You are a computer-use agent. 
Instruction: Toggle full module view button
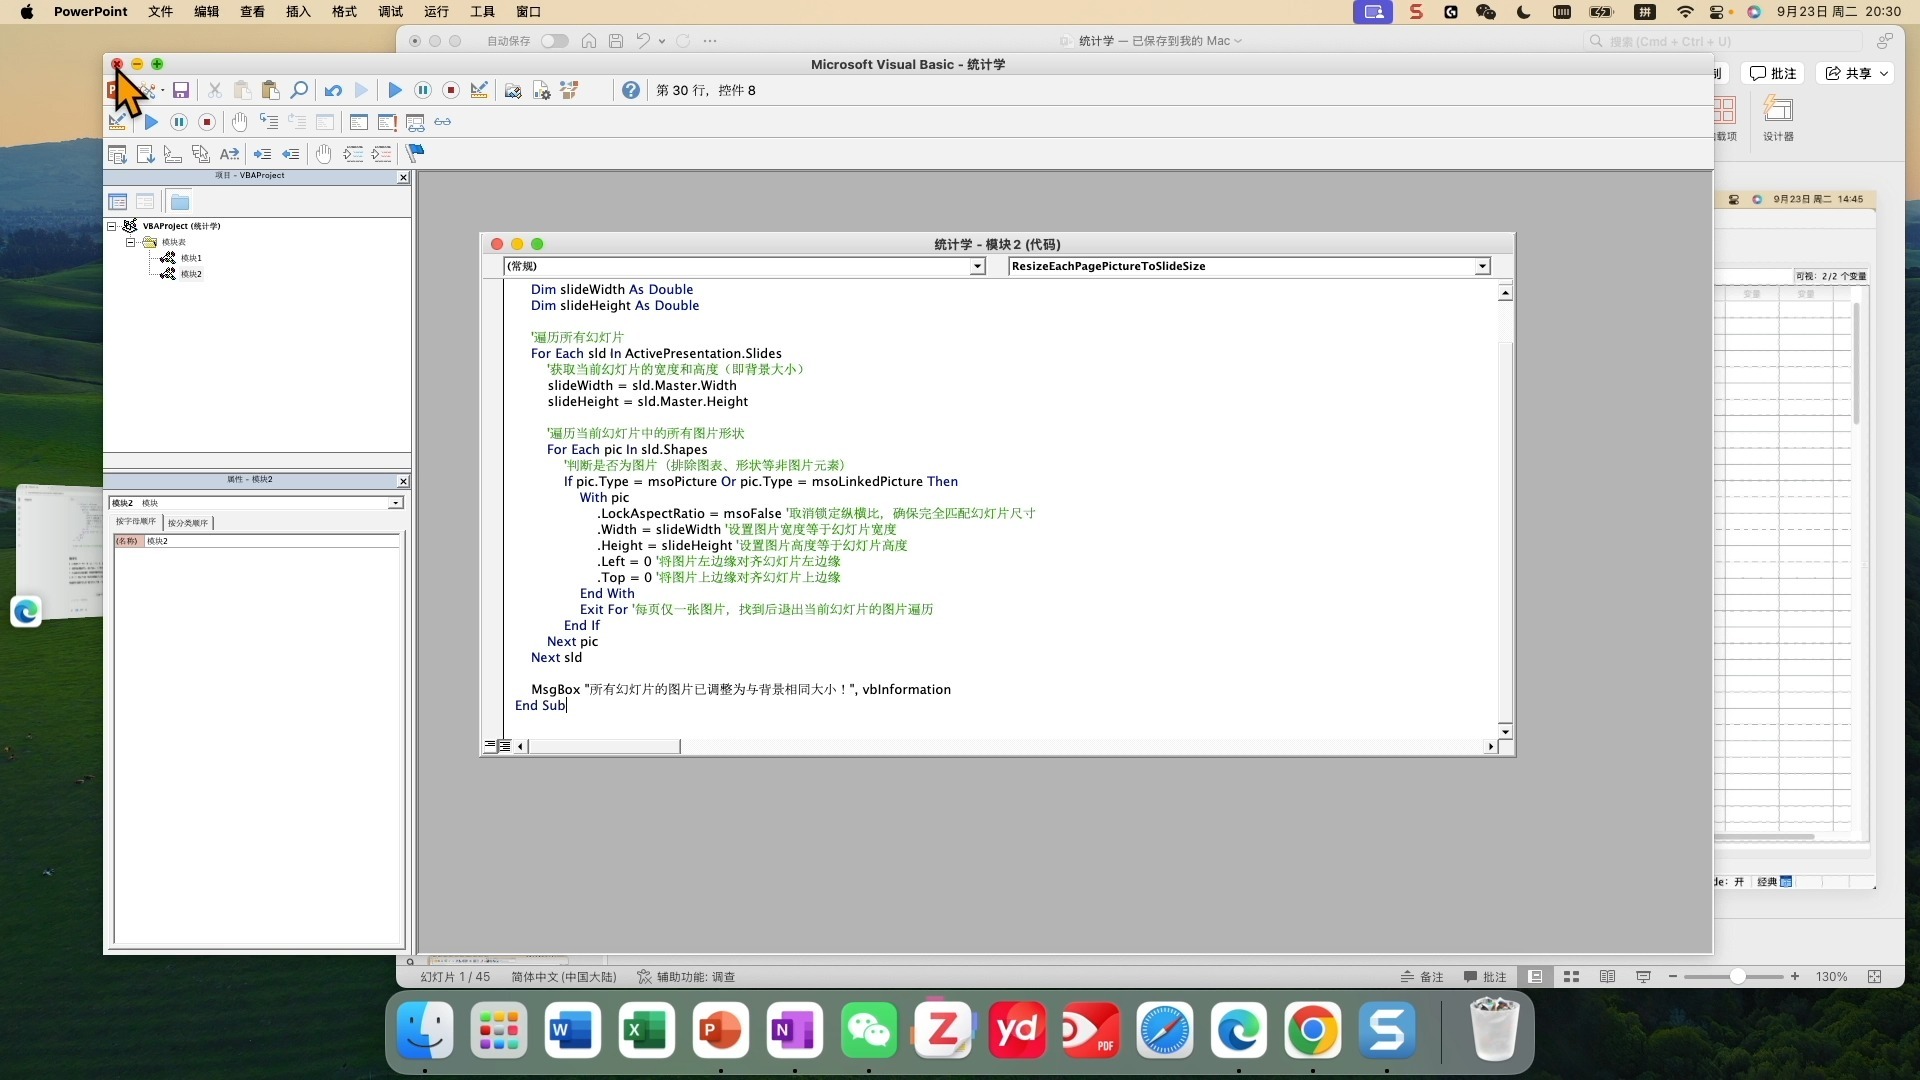pos(505,746)
